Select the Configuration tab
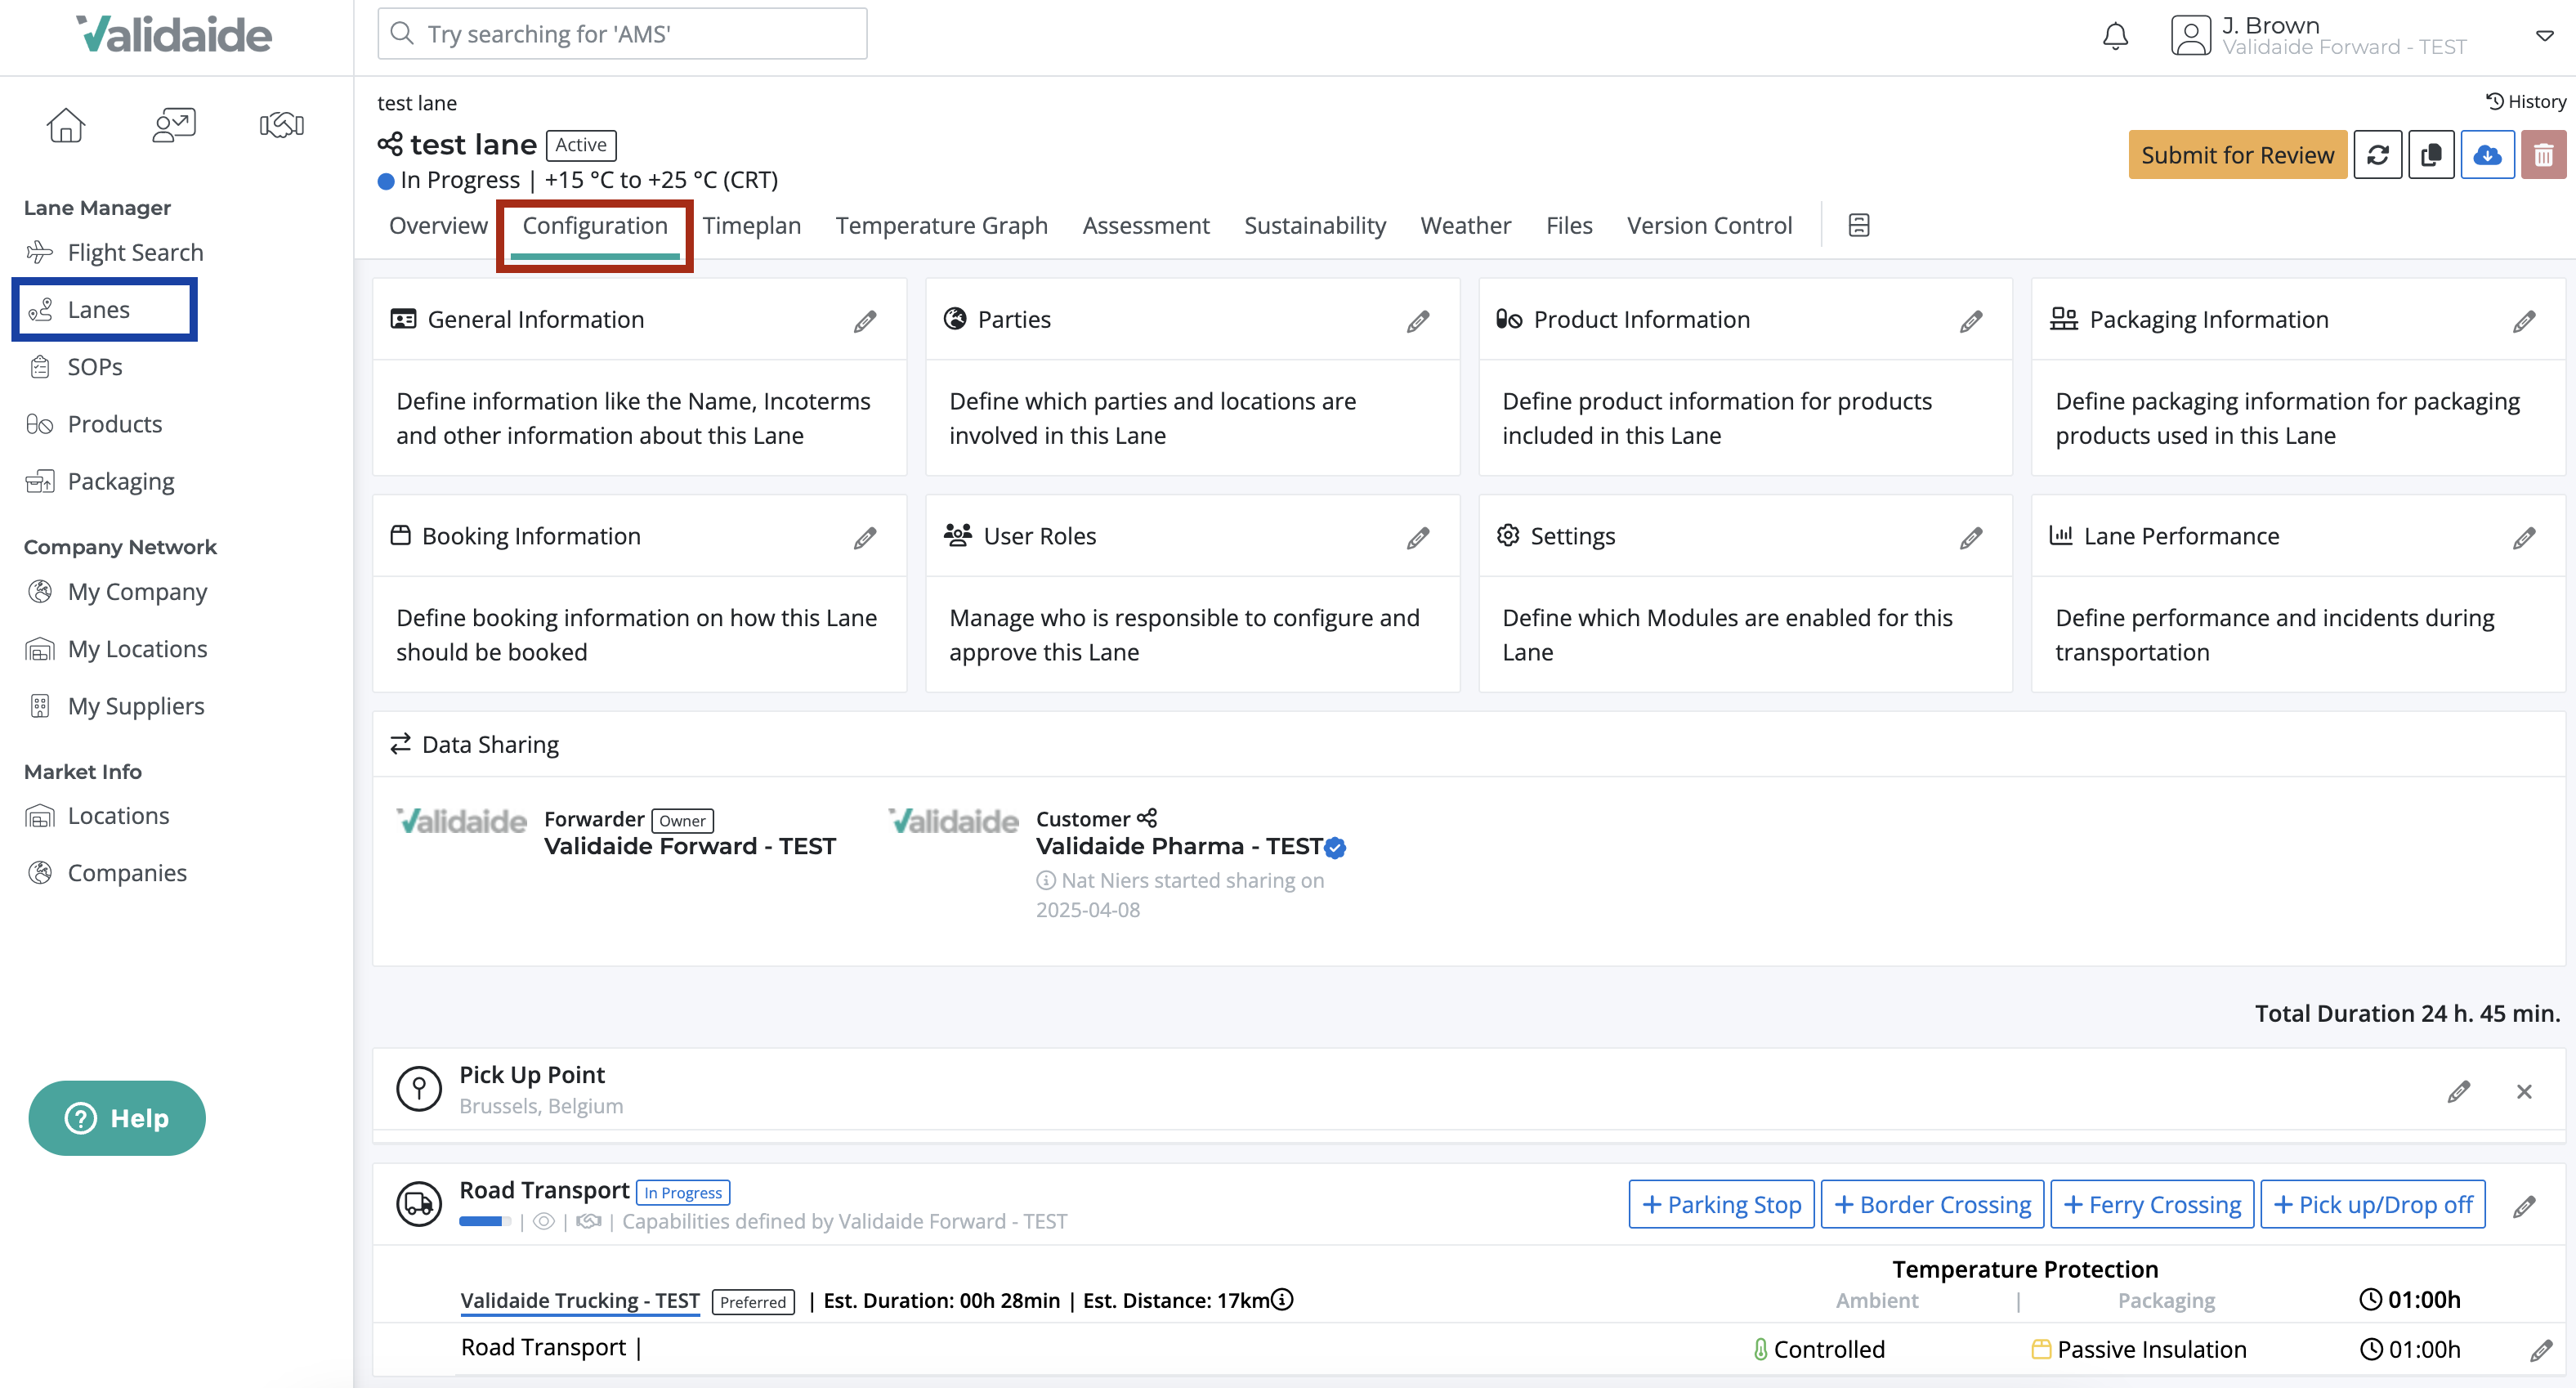The image size is (2576, 1388). [x=595, y=225]
